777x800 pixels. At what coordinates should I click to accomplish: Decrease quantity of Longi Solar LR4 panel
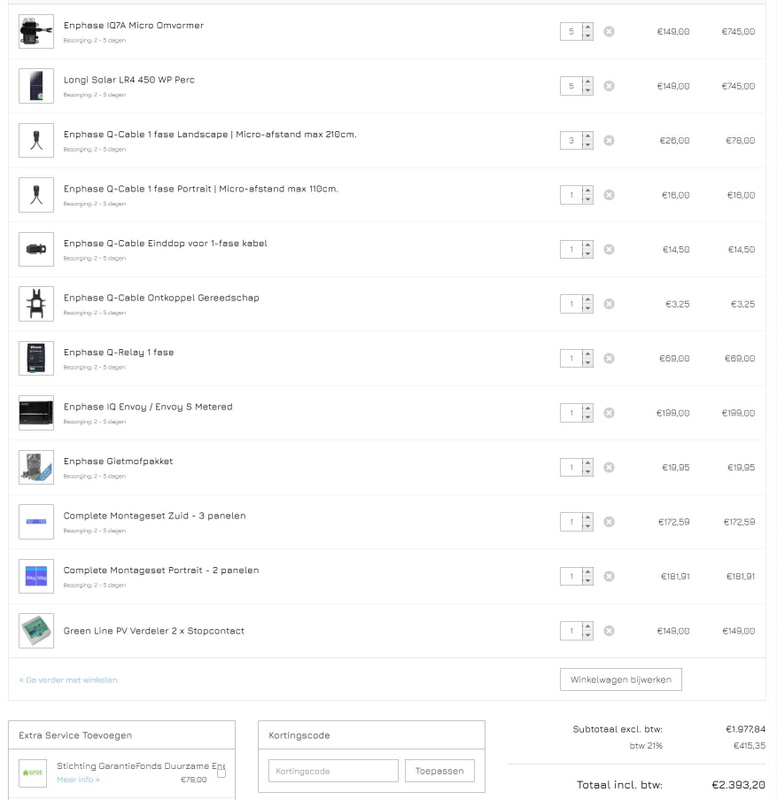tap(588, 90)
